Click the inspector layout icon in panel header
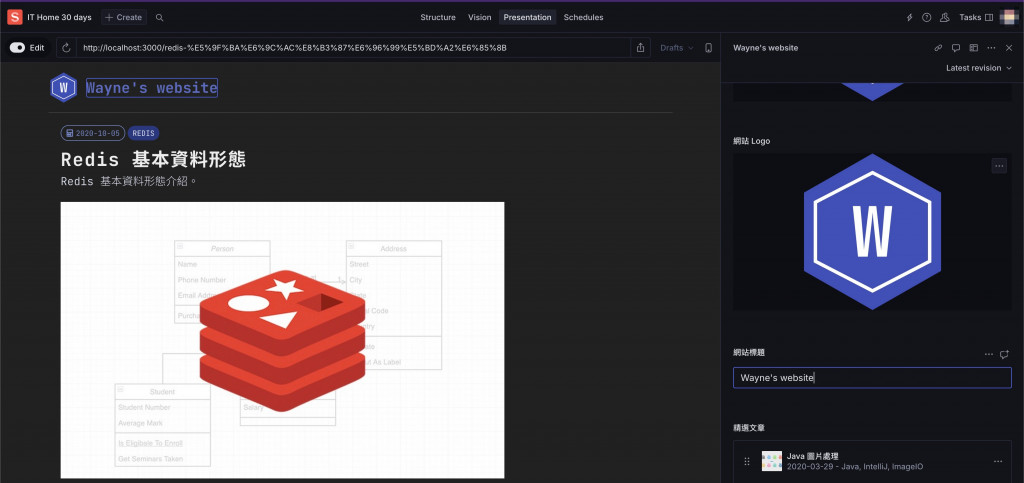Image resolution: width=1024 pixels, height=483 pixels. click(x=973, y=48)
